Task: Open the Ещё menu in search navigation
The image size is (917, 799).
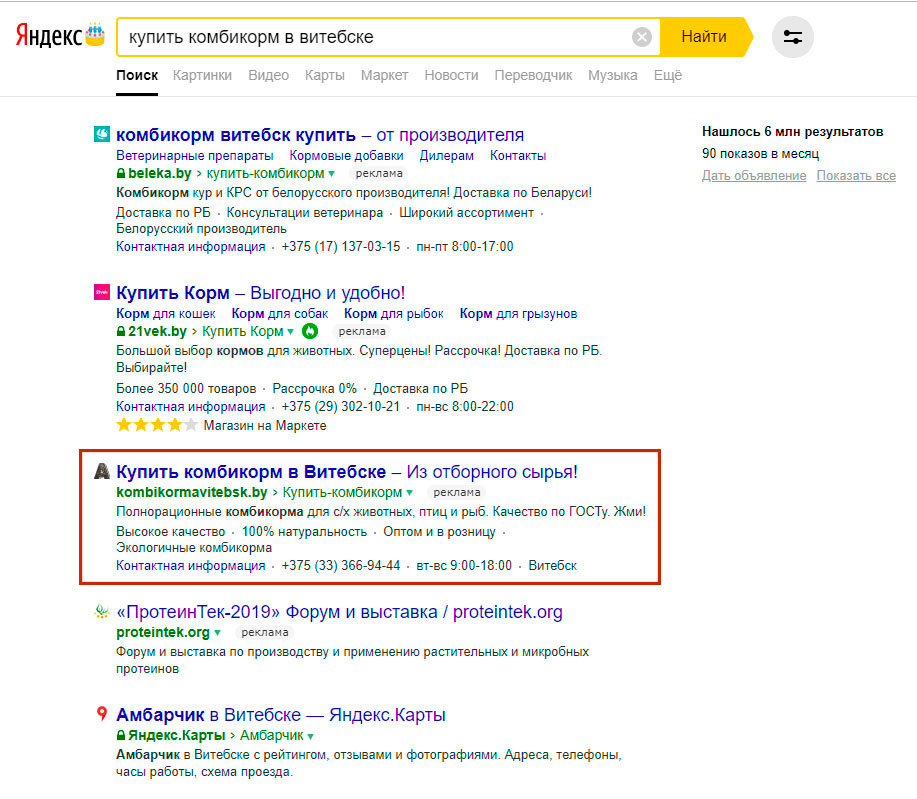Action: [x=667, y=75]
